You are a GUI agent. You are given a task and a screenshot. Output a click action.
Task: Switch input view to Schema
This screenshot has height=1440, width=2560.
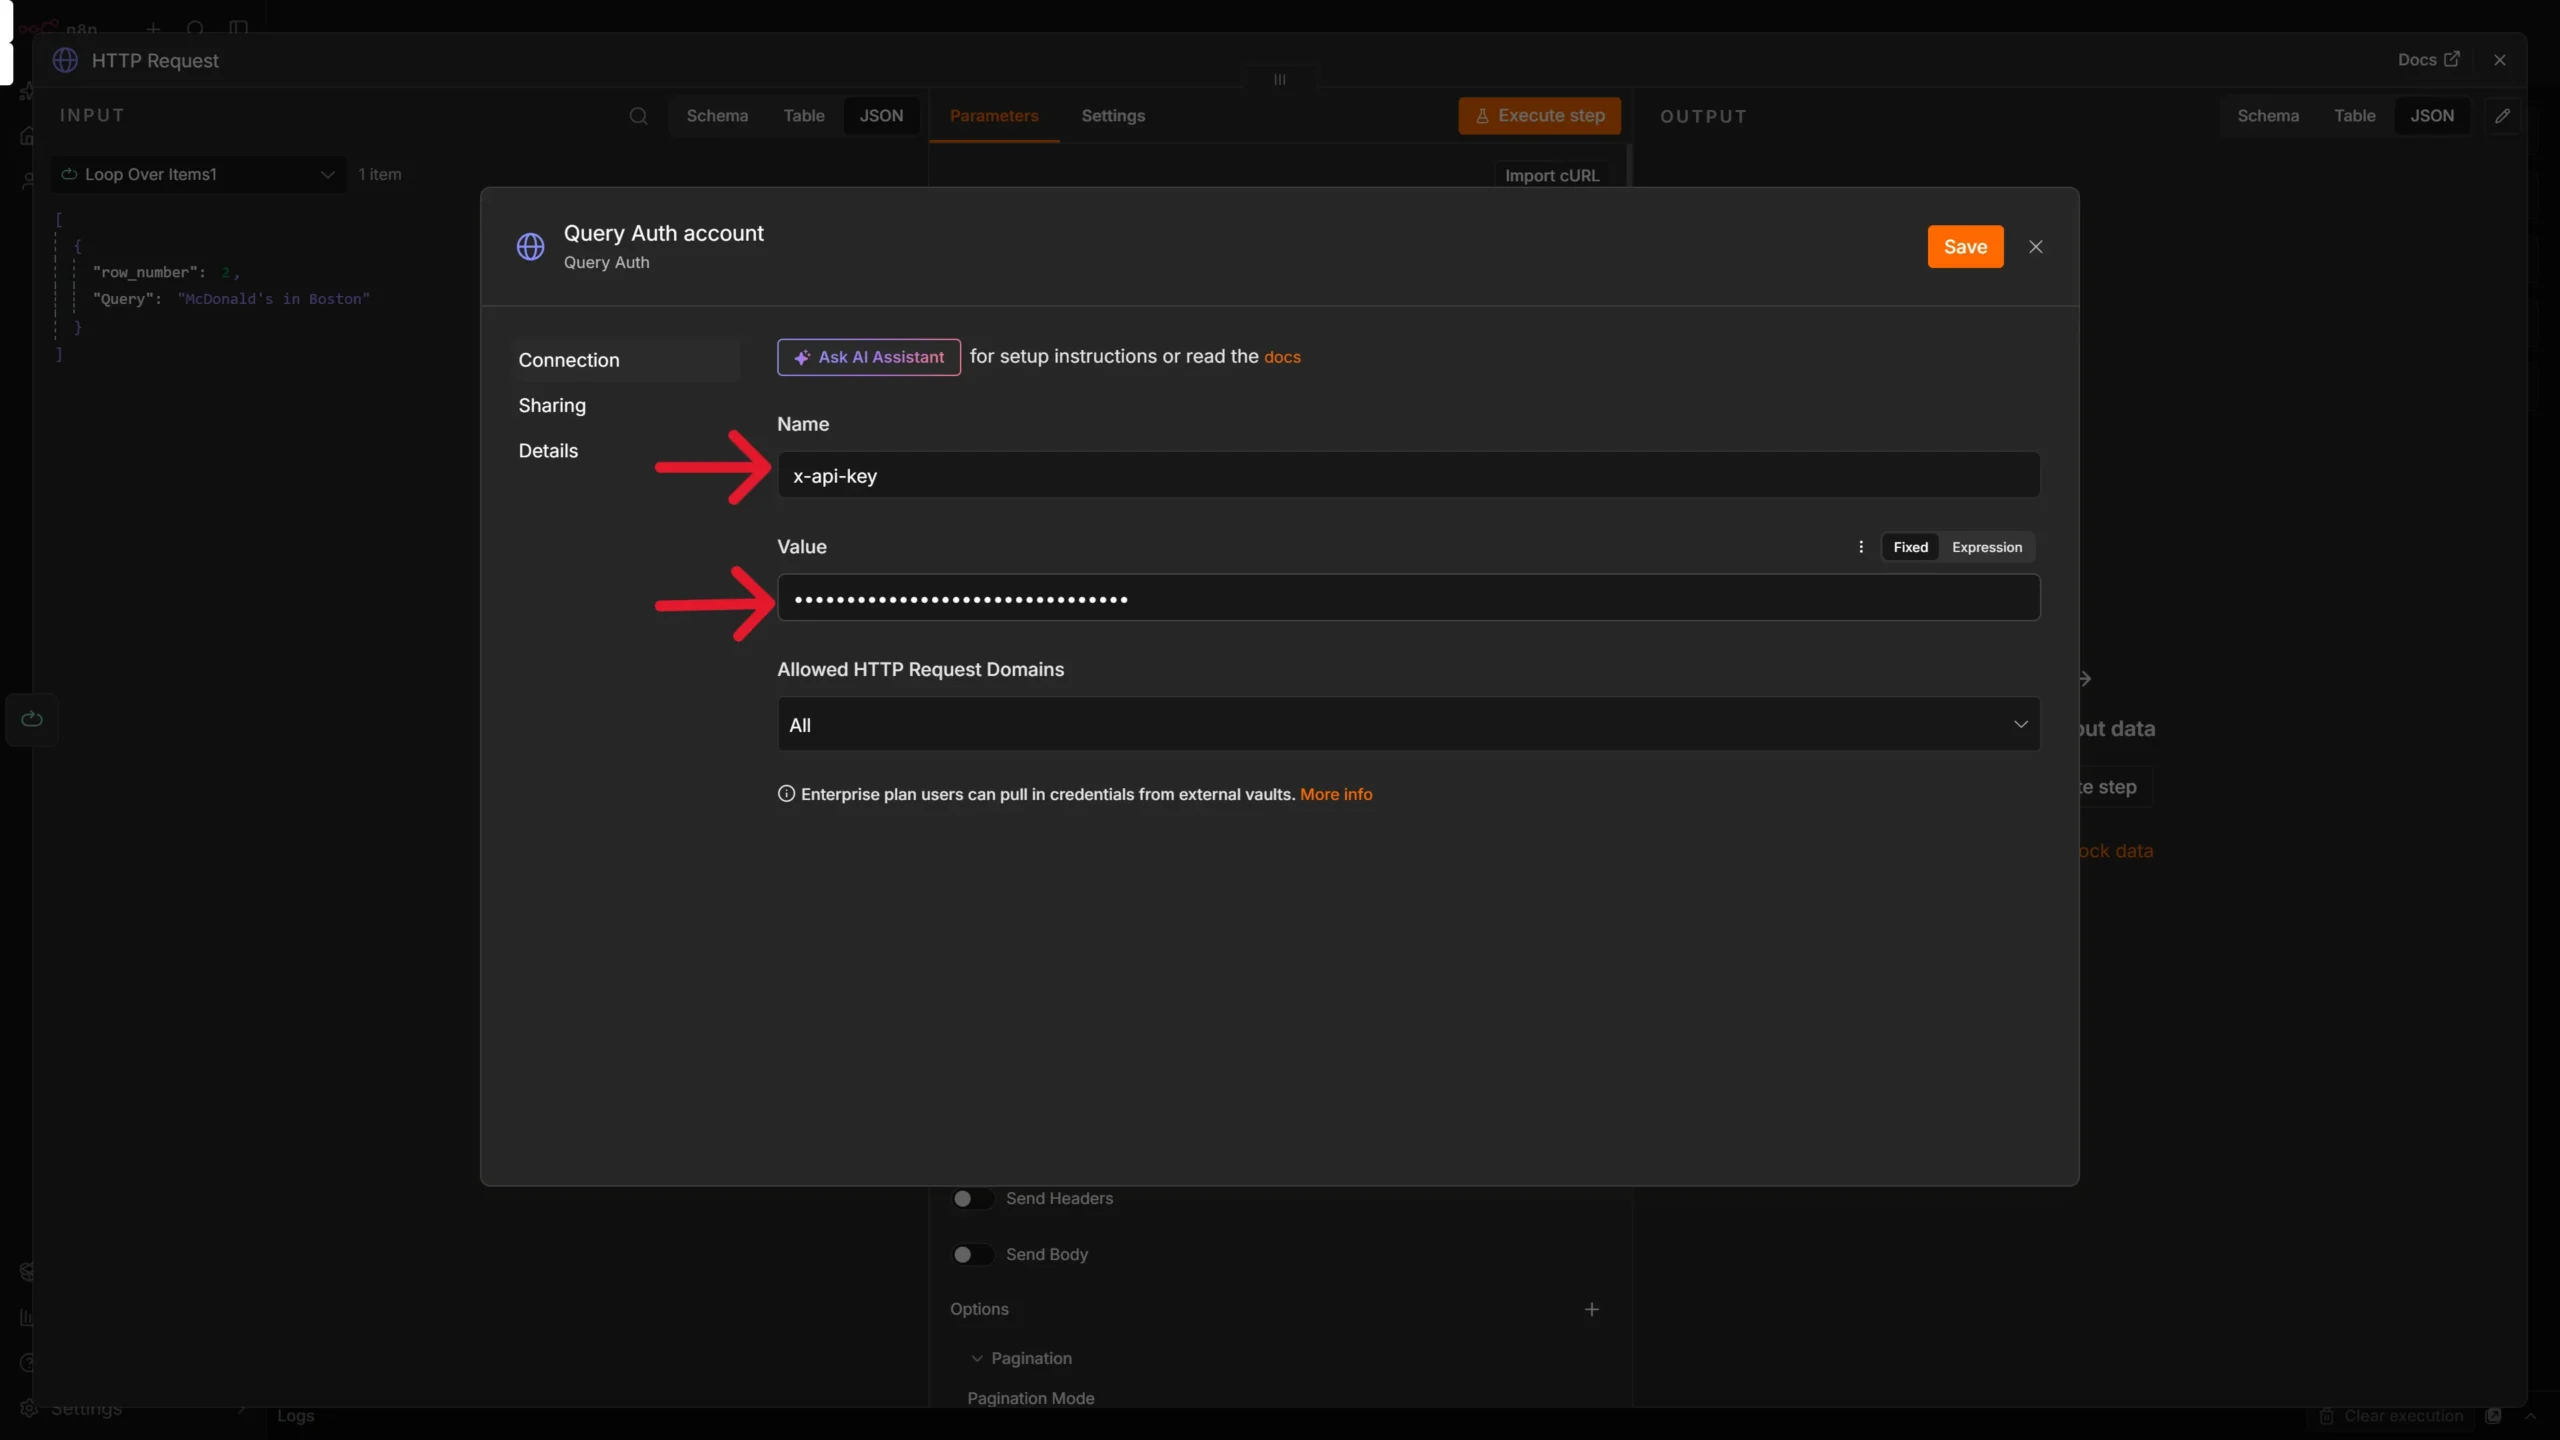click(x=717, y=116)
